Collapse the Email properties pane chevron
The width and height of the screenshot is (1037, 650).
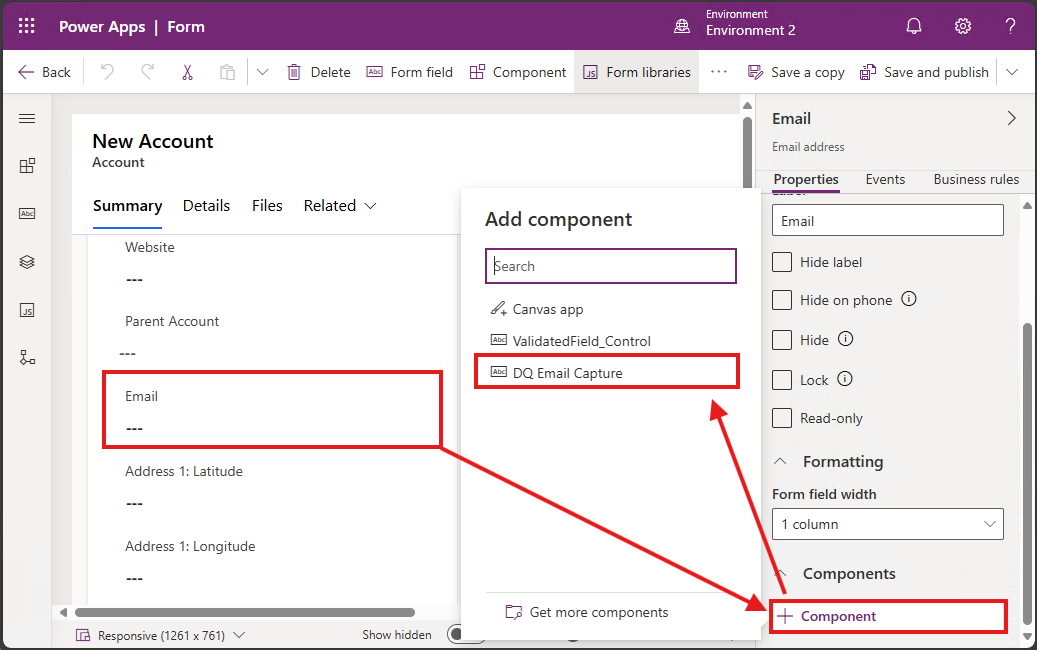[1011, 118]
